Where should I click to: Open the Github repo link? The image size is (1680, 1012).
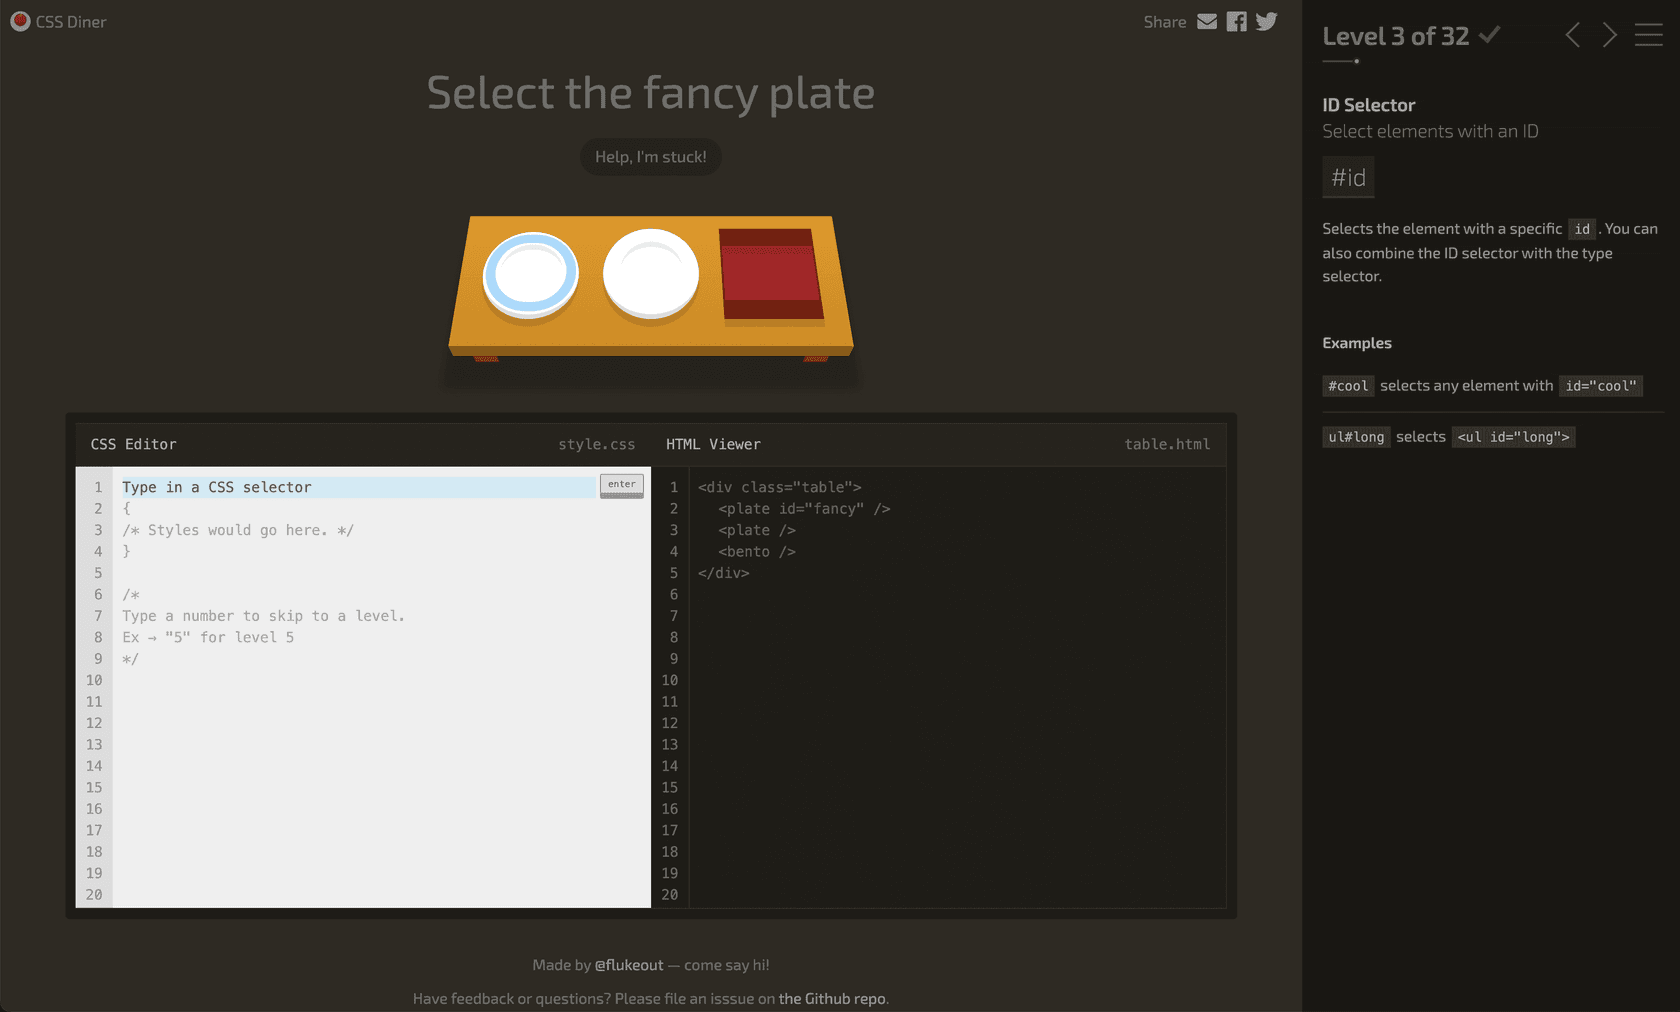(832, 998)
